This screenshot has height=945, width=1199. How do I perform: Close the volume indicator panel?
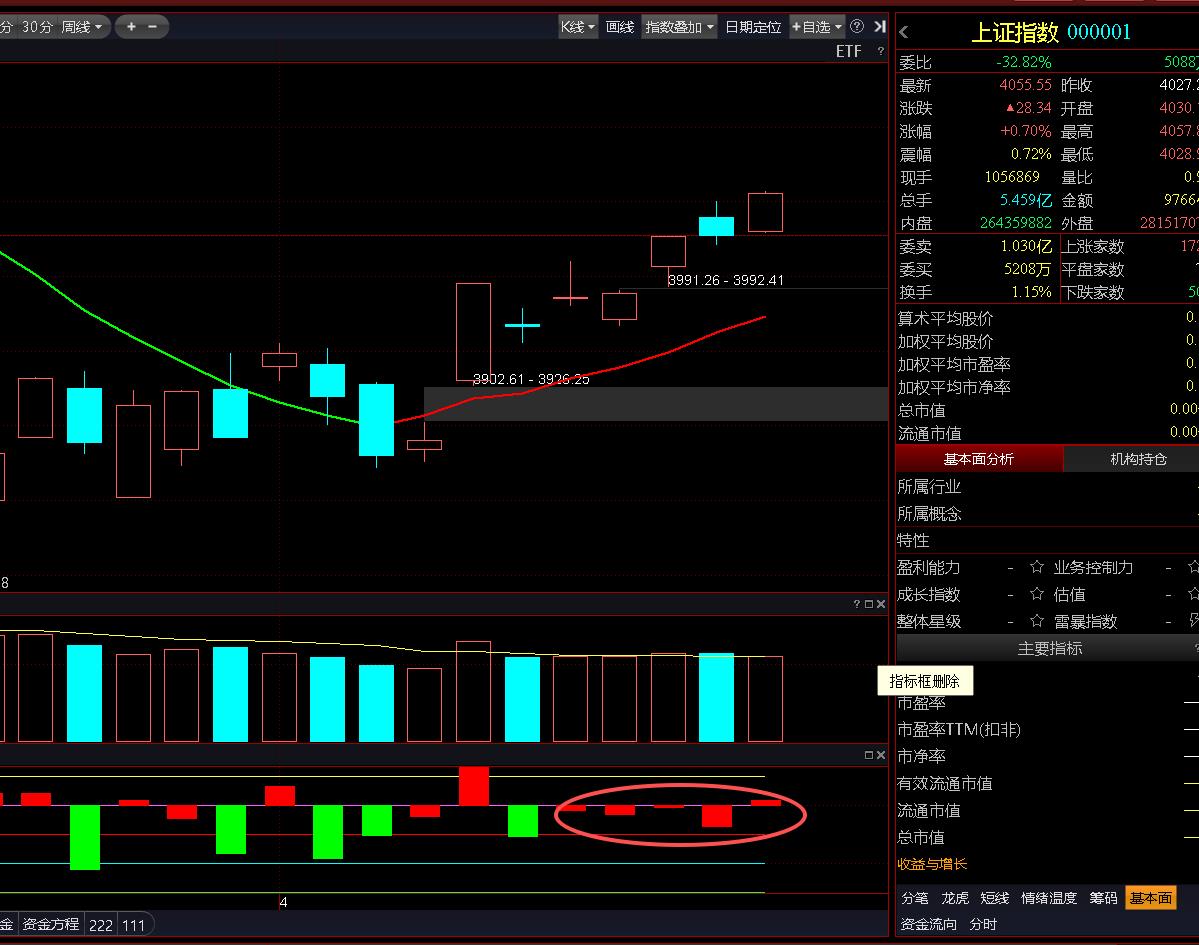[881, 604]
